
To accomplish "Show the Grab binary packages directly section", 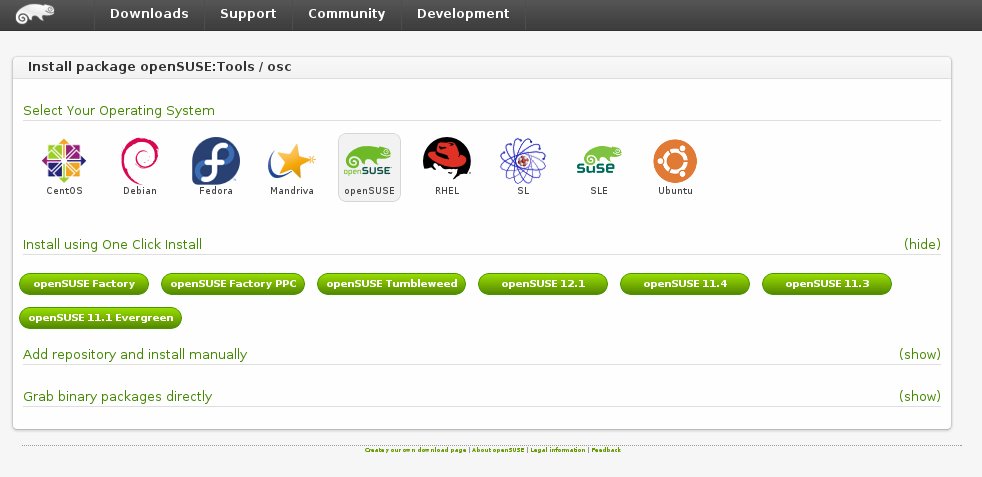I will click(919, 396).
